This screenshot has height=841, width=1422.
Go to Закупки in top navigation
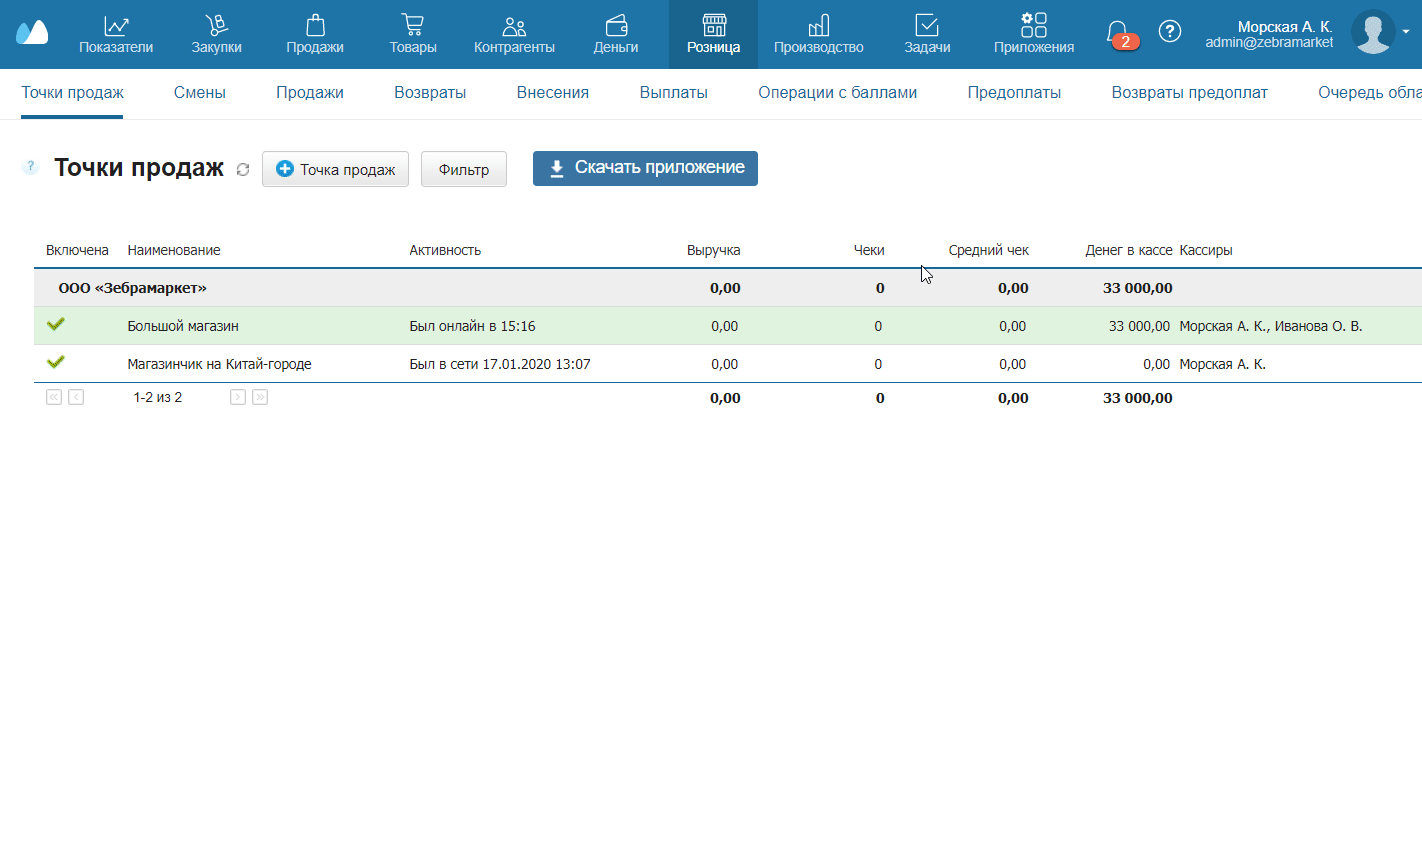point(216,34)
